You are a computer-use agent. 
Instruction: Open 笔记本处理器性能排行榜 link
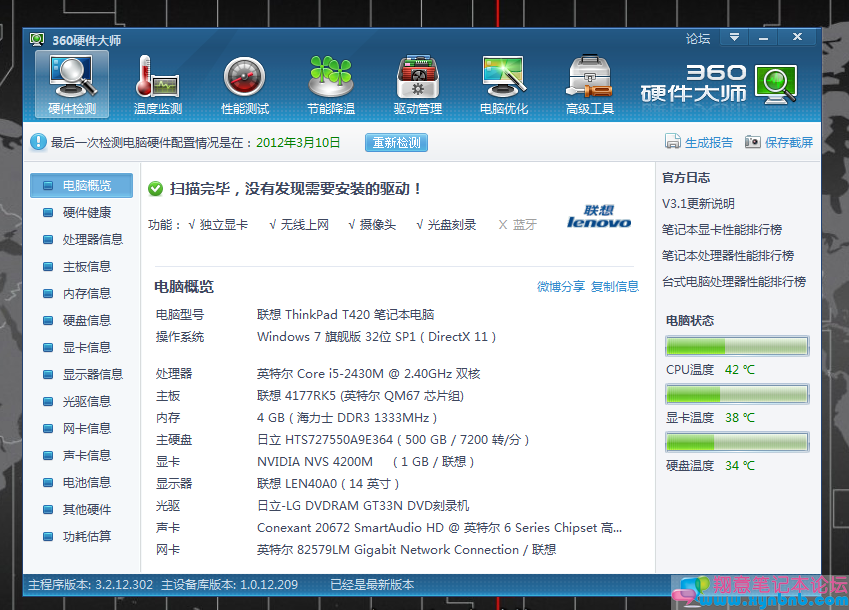tap(728, 255)
